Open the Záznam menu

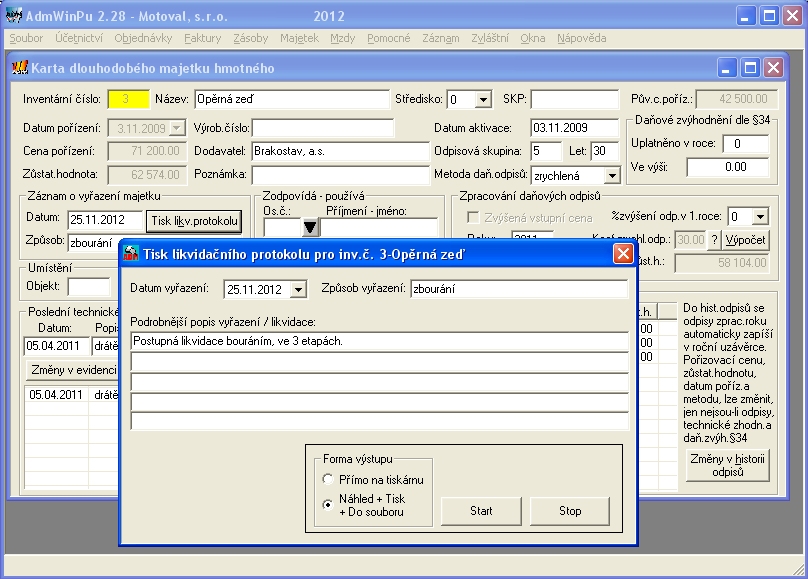point(441,38)
